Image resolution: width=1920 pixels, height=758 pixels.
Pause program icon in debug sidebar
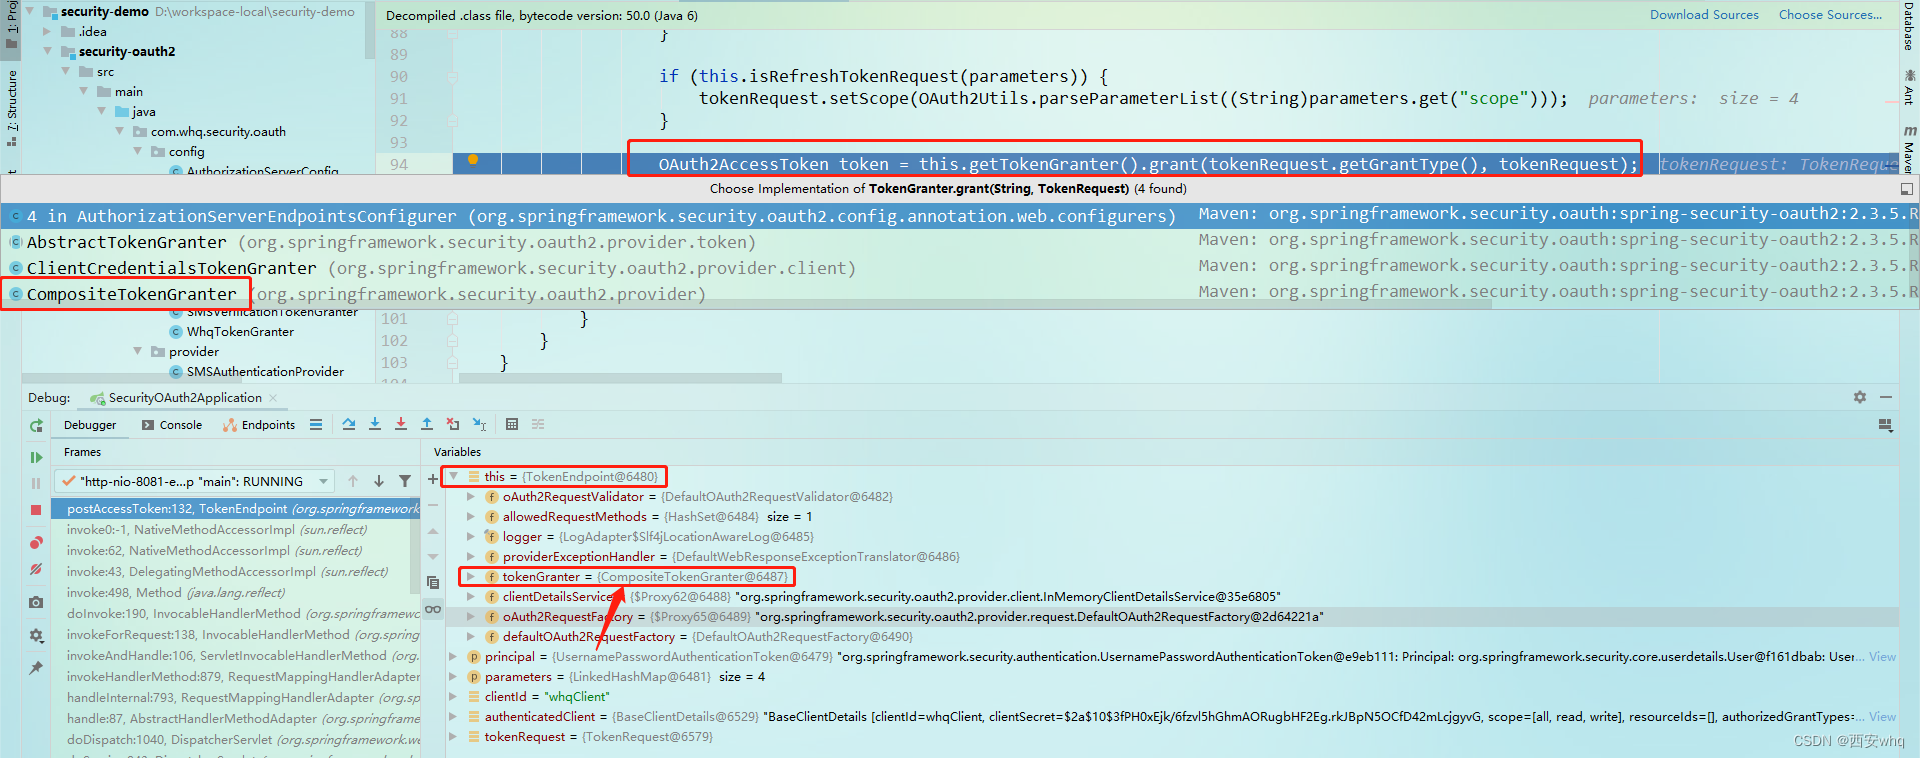pyautogui.click(x=36, y=484)
